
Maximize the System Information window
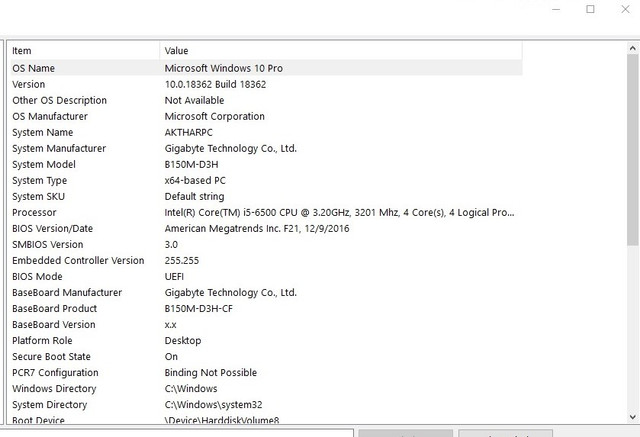coord(590,9)
